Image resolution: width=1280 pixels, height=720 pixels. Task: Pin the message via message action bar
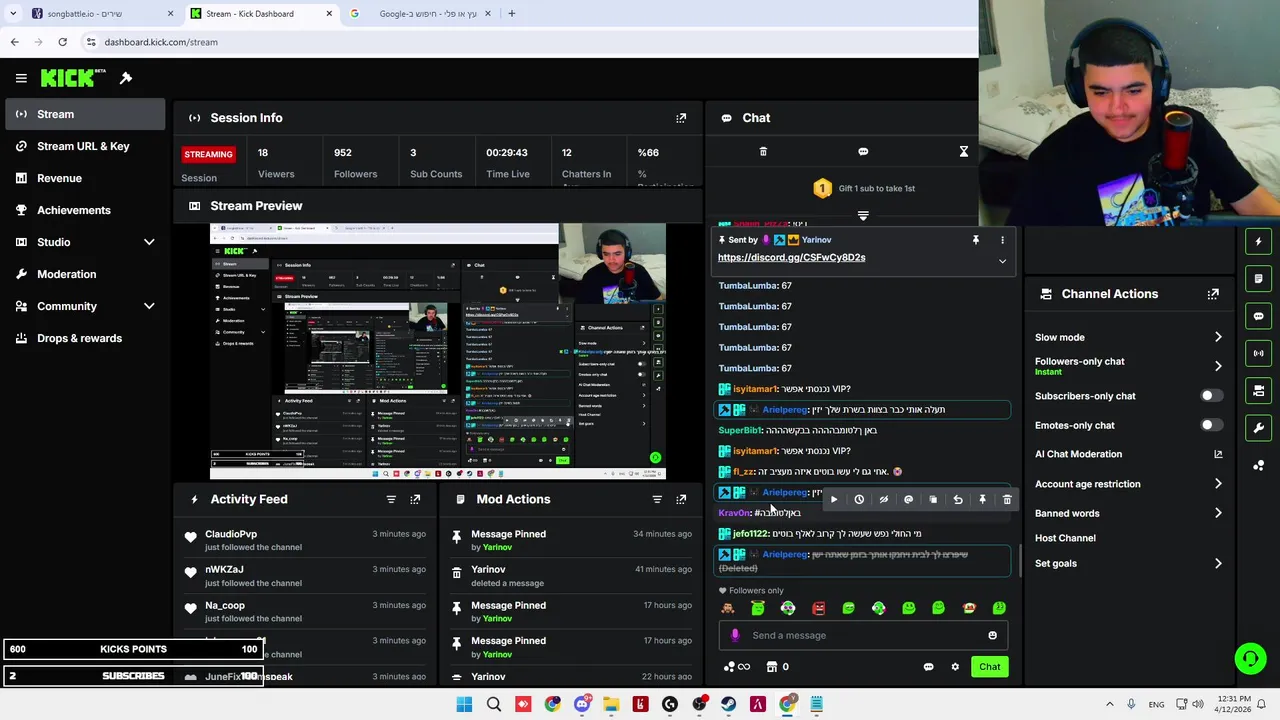982,499
